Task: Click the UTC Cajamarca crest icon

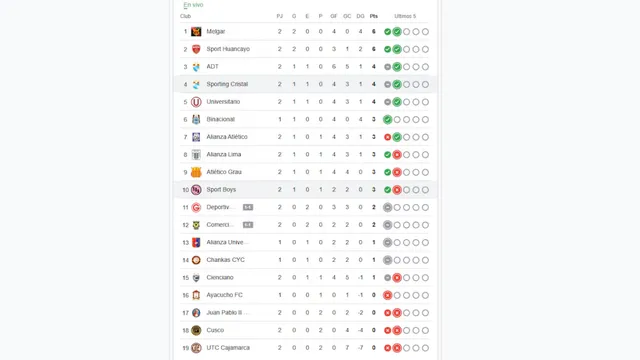Action: coord(196,348)
